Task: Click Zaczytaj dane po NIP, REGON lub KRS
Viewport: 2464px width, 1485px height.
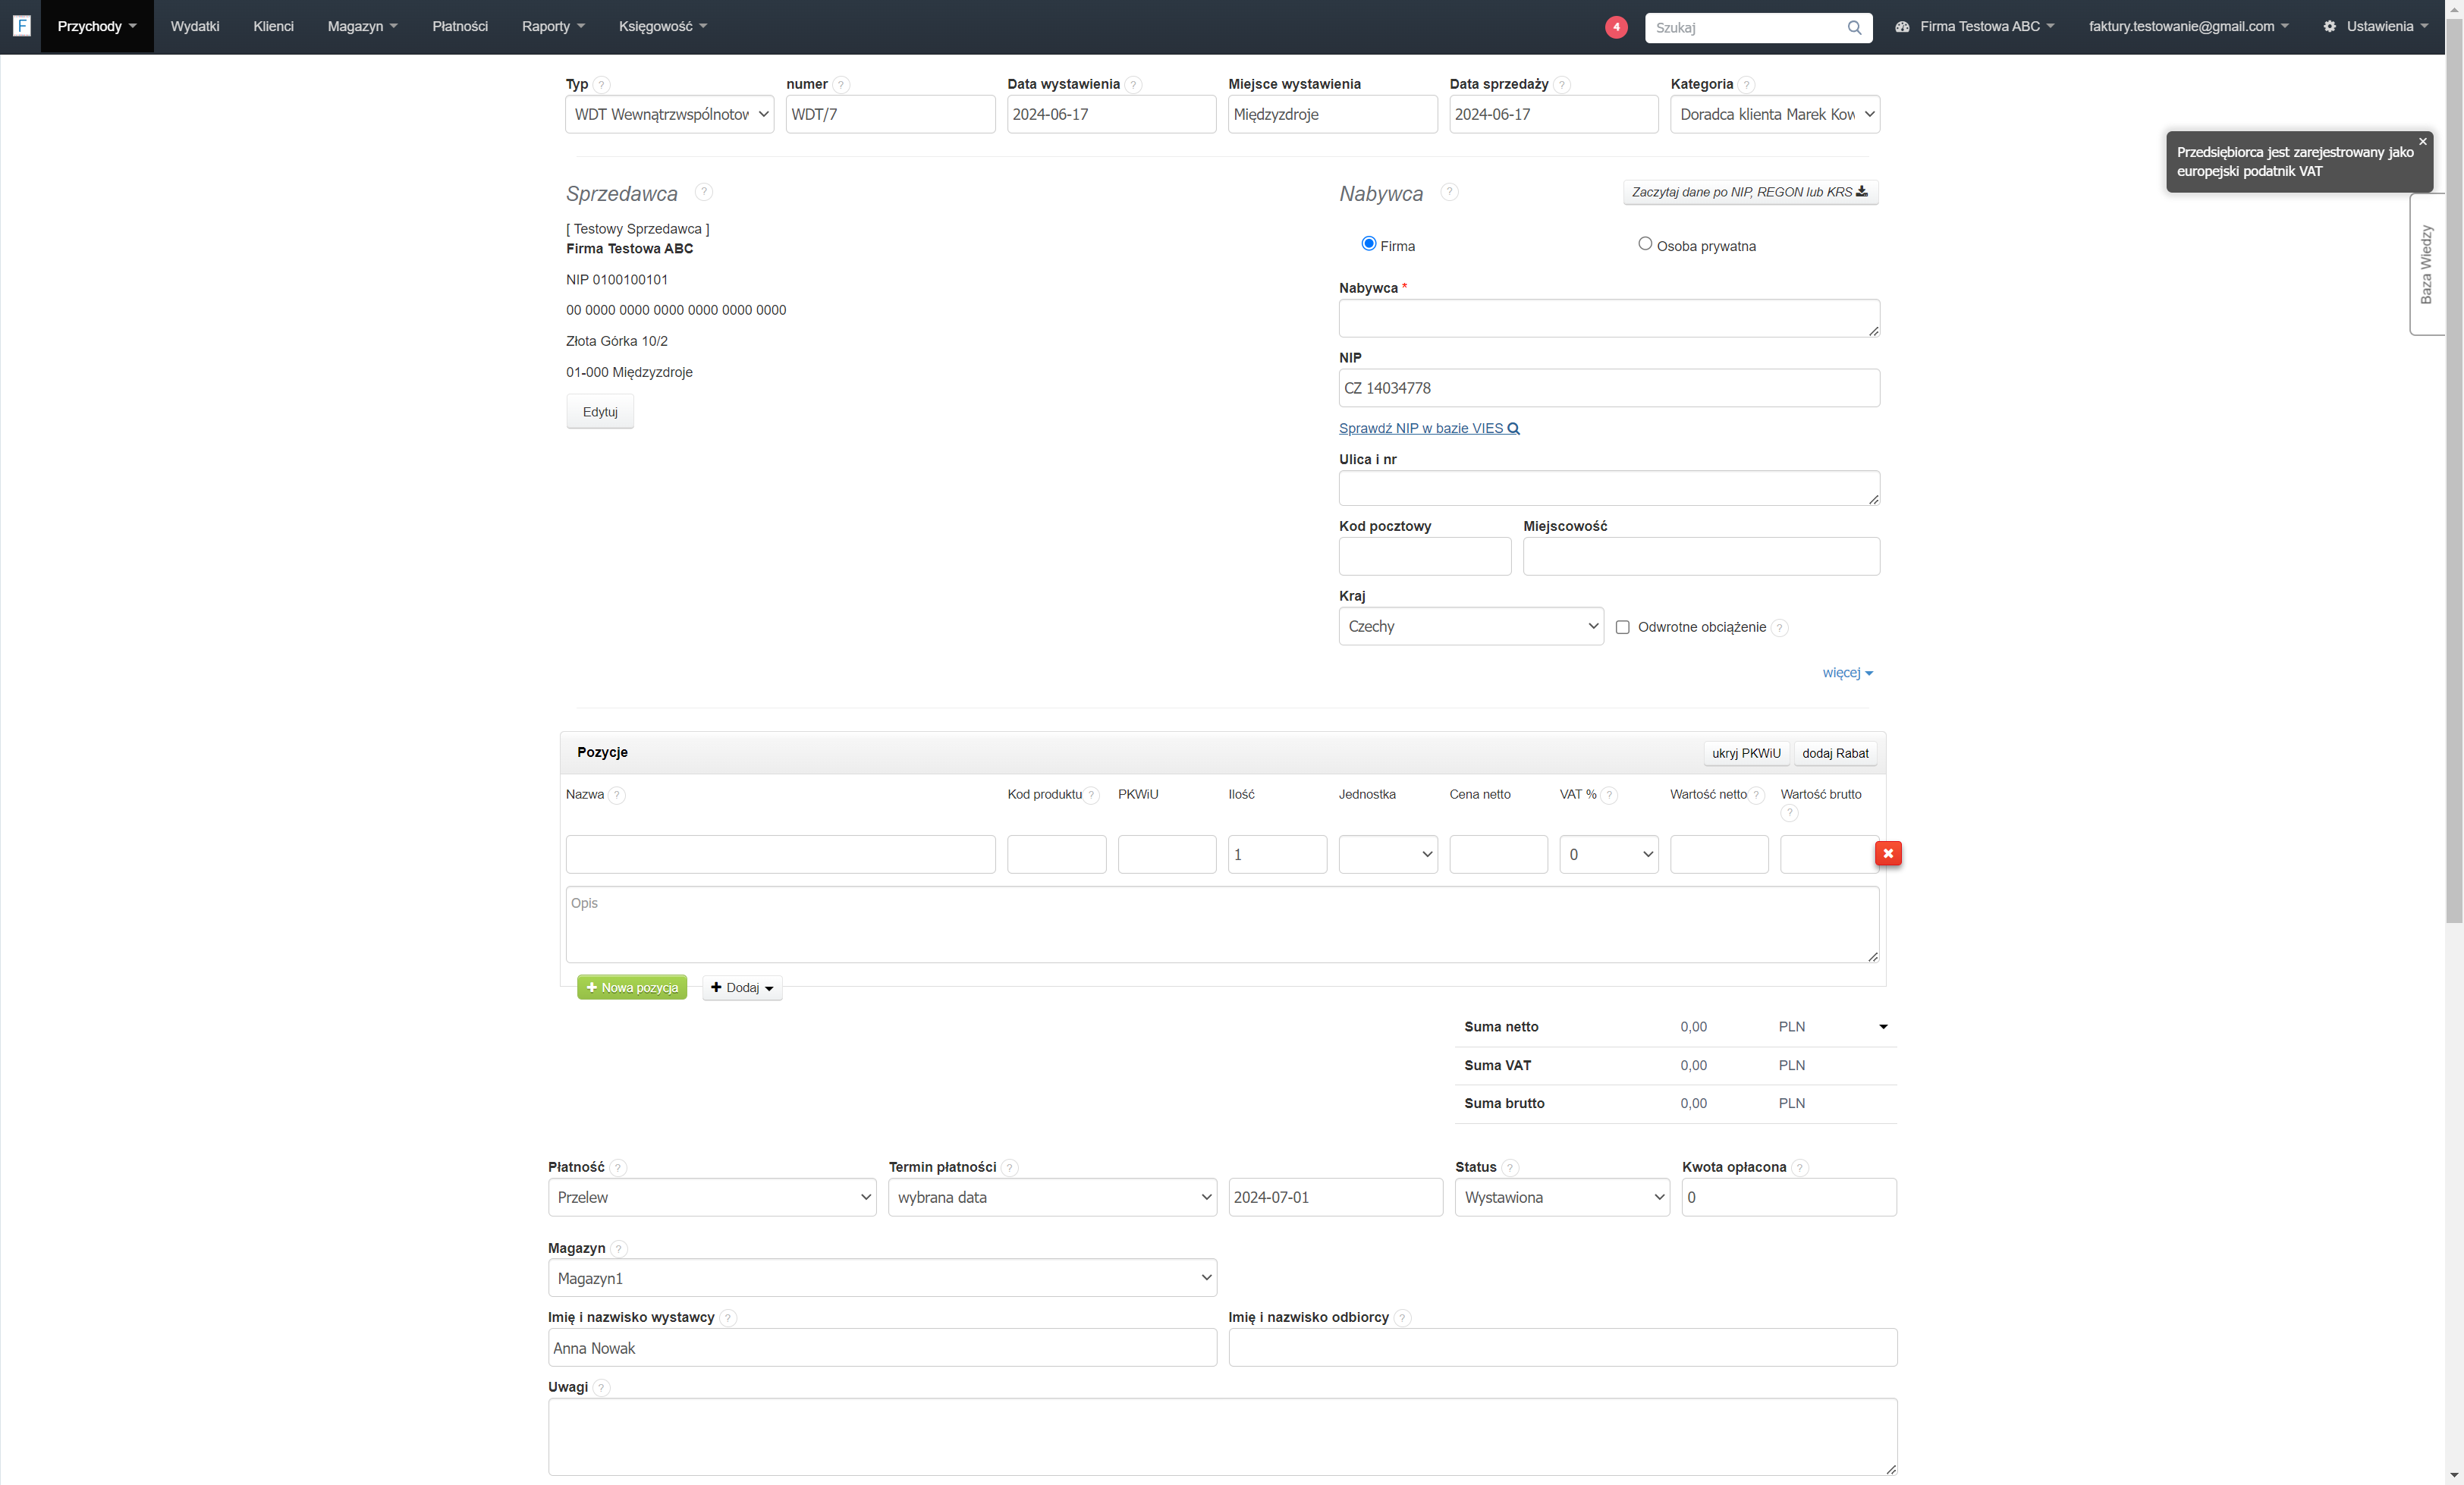Action: [x=1750, y=192]
